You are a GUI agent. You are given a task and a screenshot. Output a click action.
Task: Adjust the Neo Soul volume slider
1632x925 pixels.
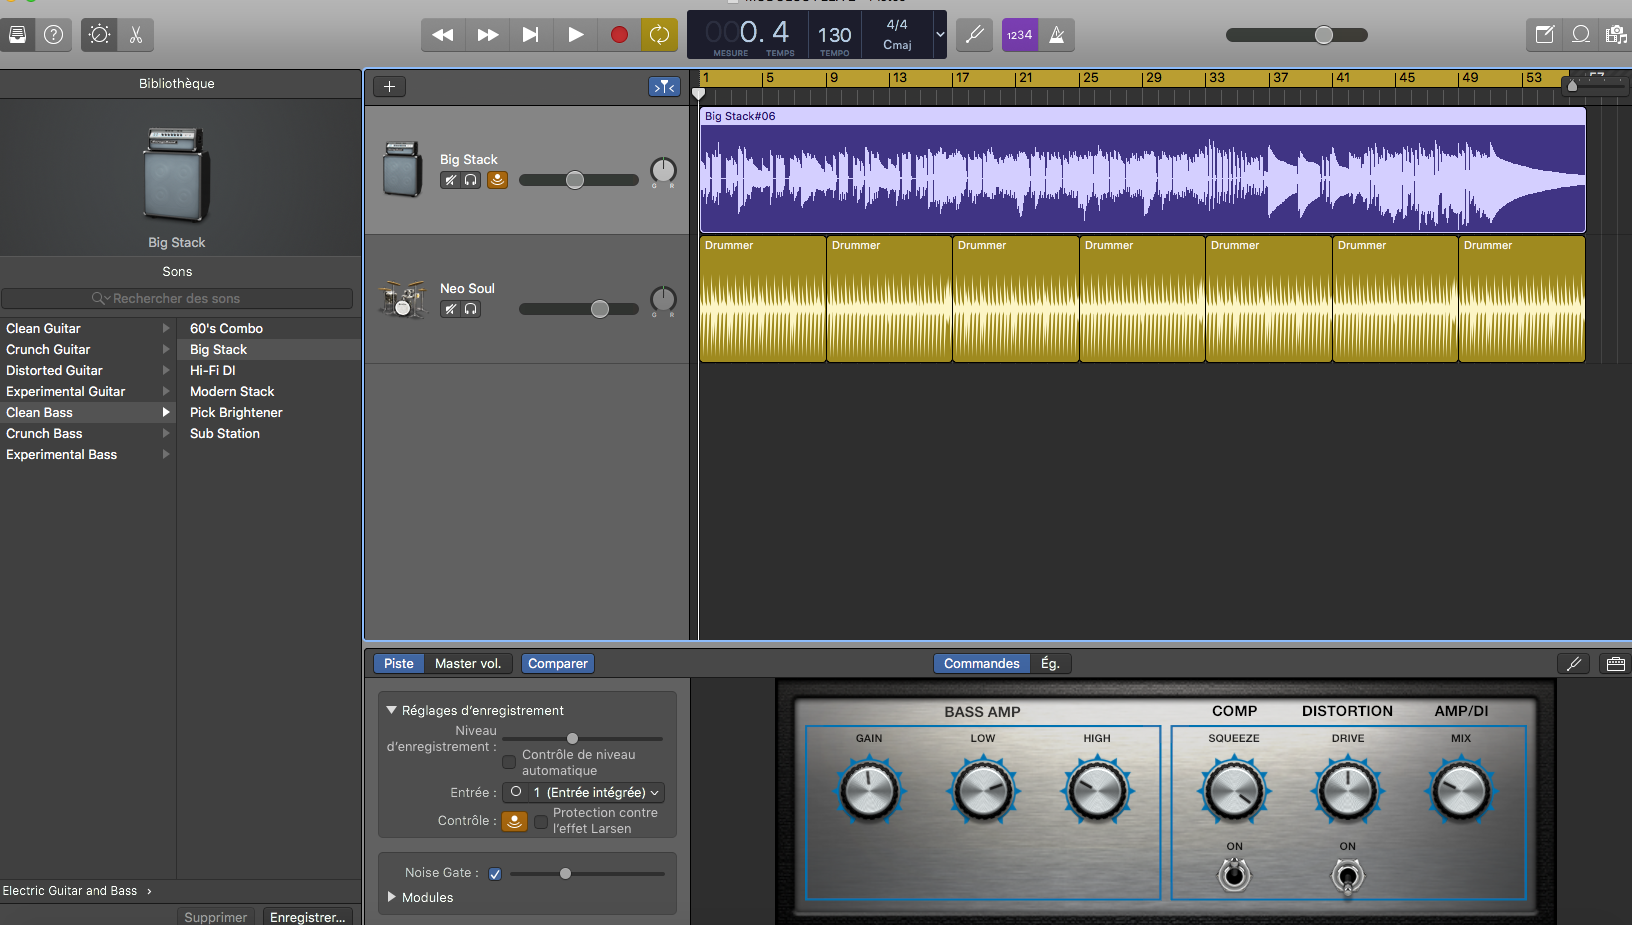click(599, 309)
